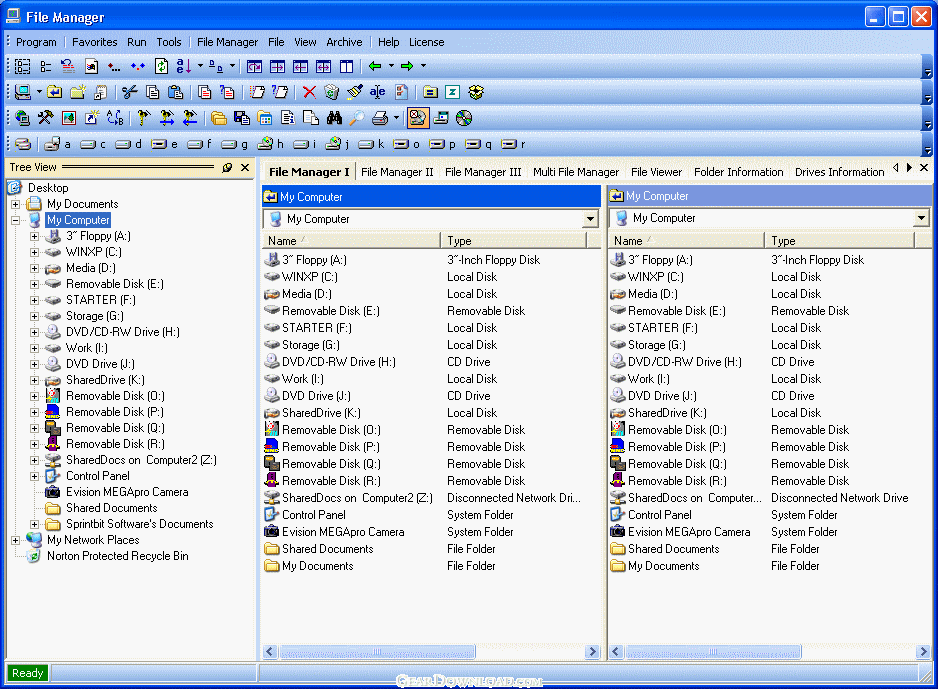Click the new folder sparkle icon
The image size is (938, 689).
78,92
